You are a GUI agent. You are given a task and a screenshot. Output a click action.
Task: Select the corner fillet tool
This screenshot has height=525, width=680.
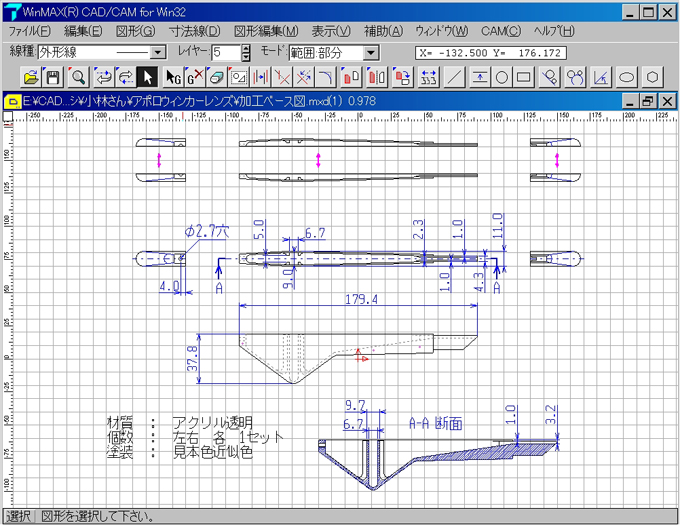(325, 77)
